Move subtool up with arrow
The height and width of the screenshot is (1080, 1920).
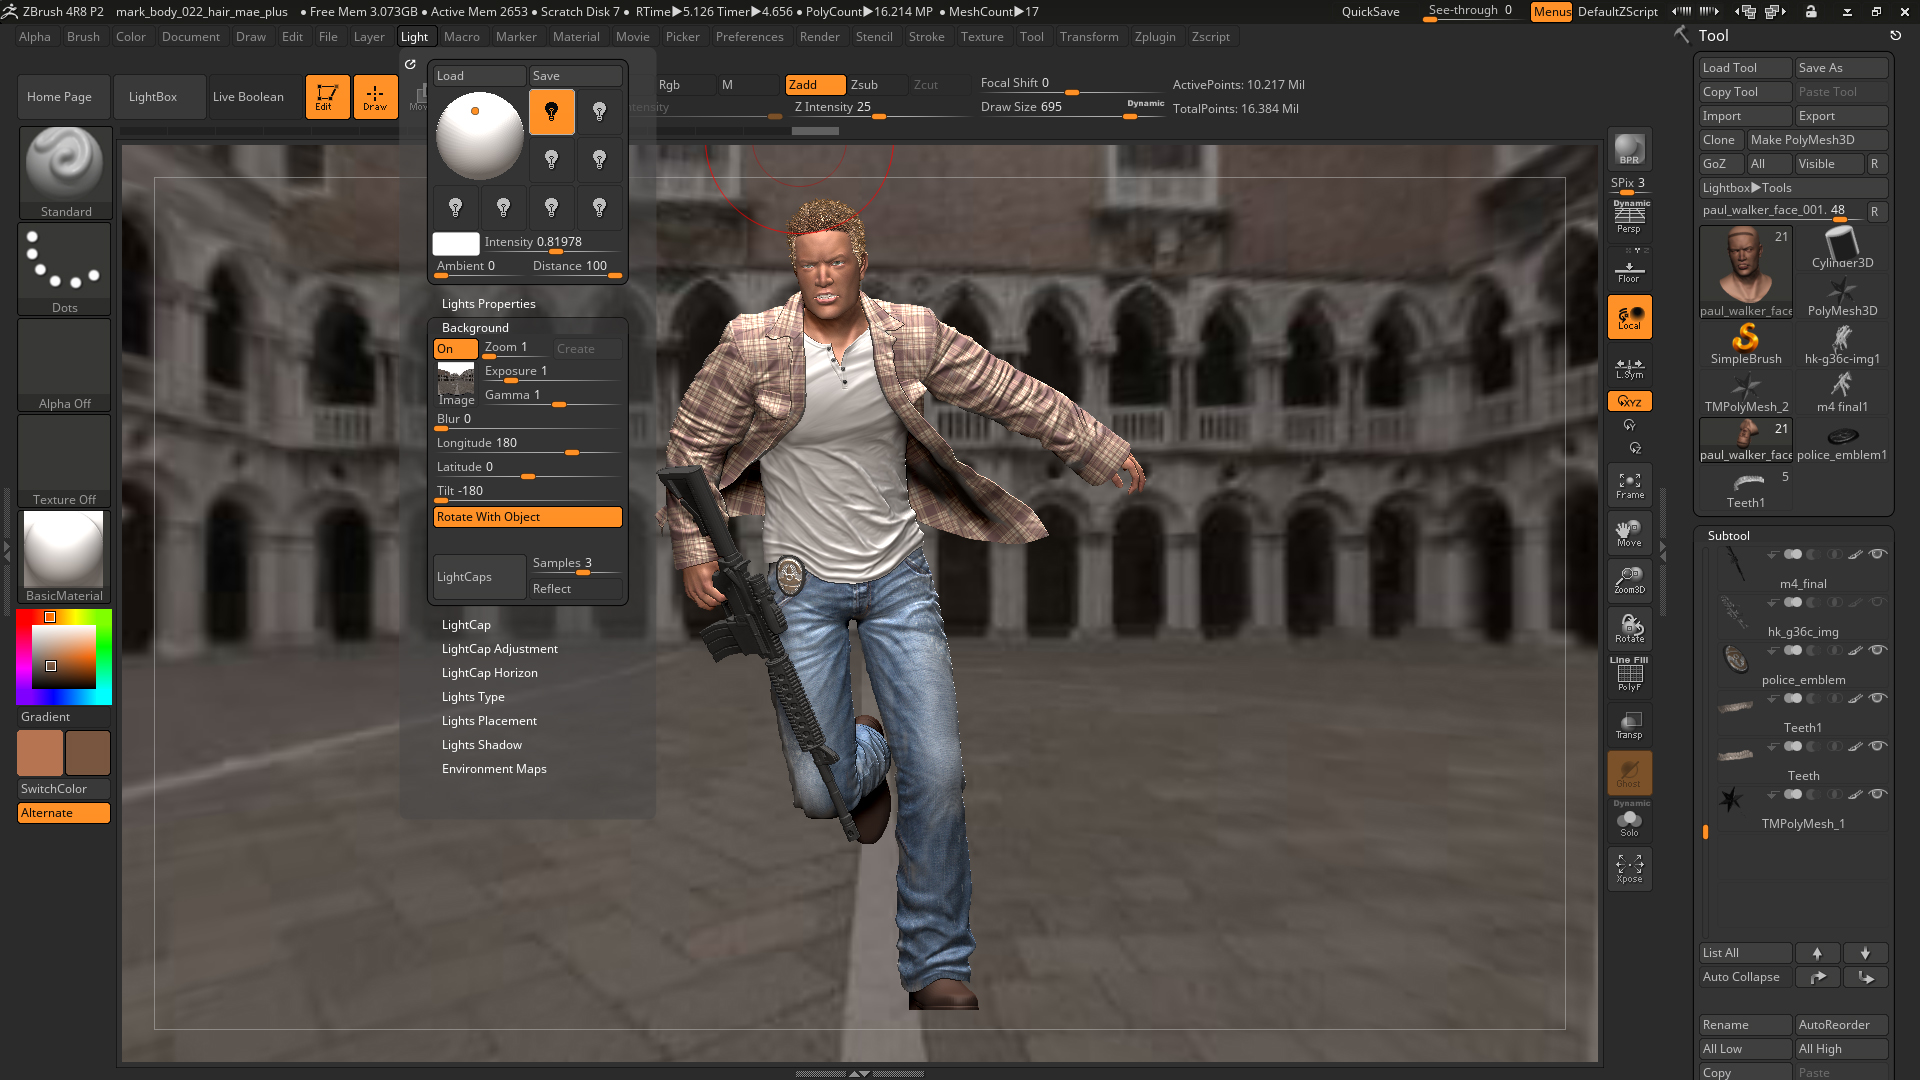click(1818, 953)
